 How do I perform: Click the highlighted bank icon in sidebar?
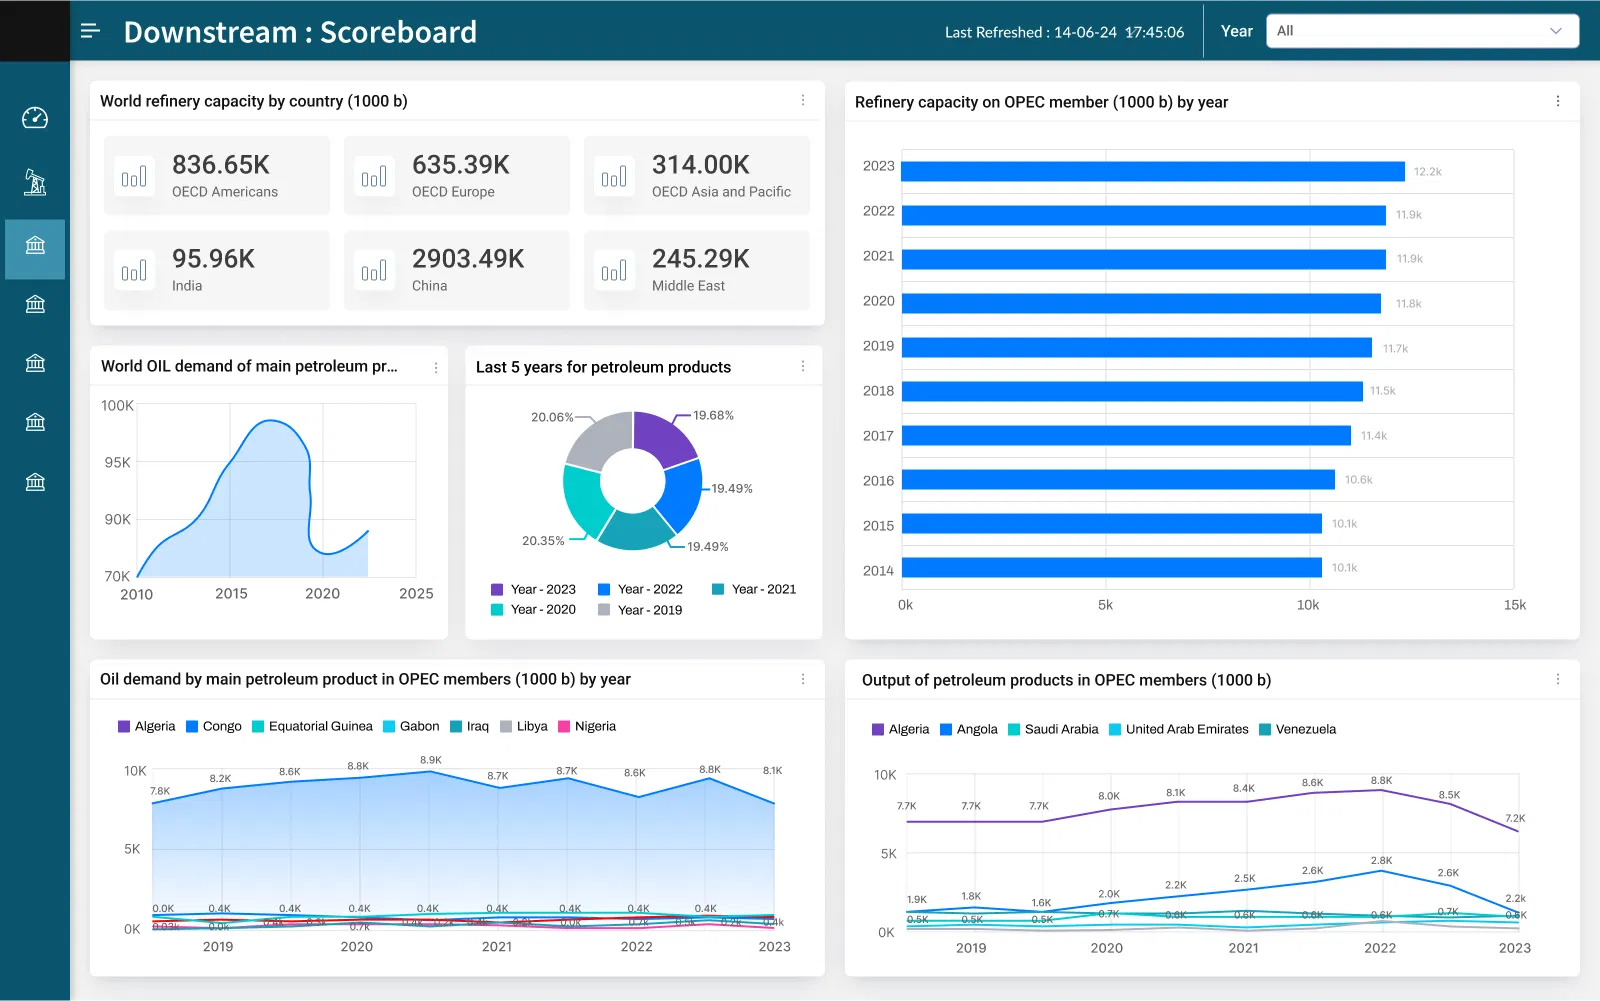tap(35, 246)
